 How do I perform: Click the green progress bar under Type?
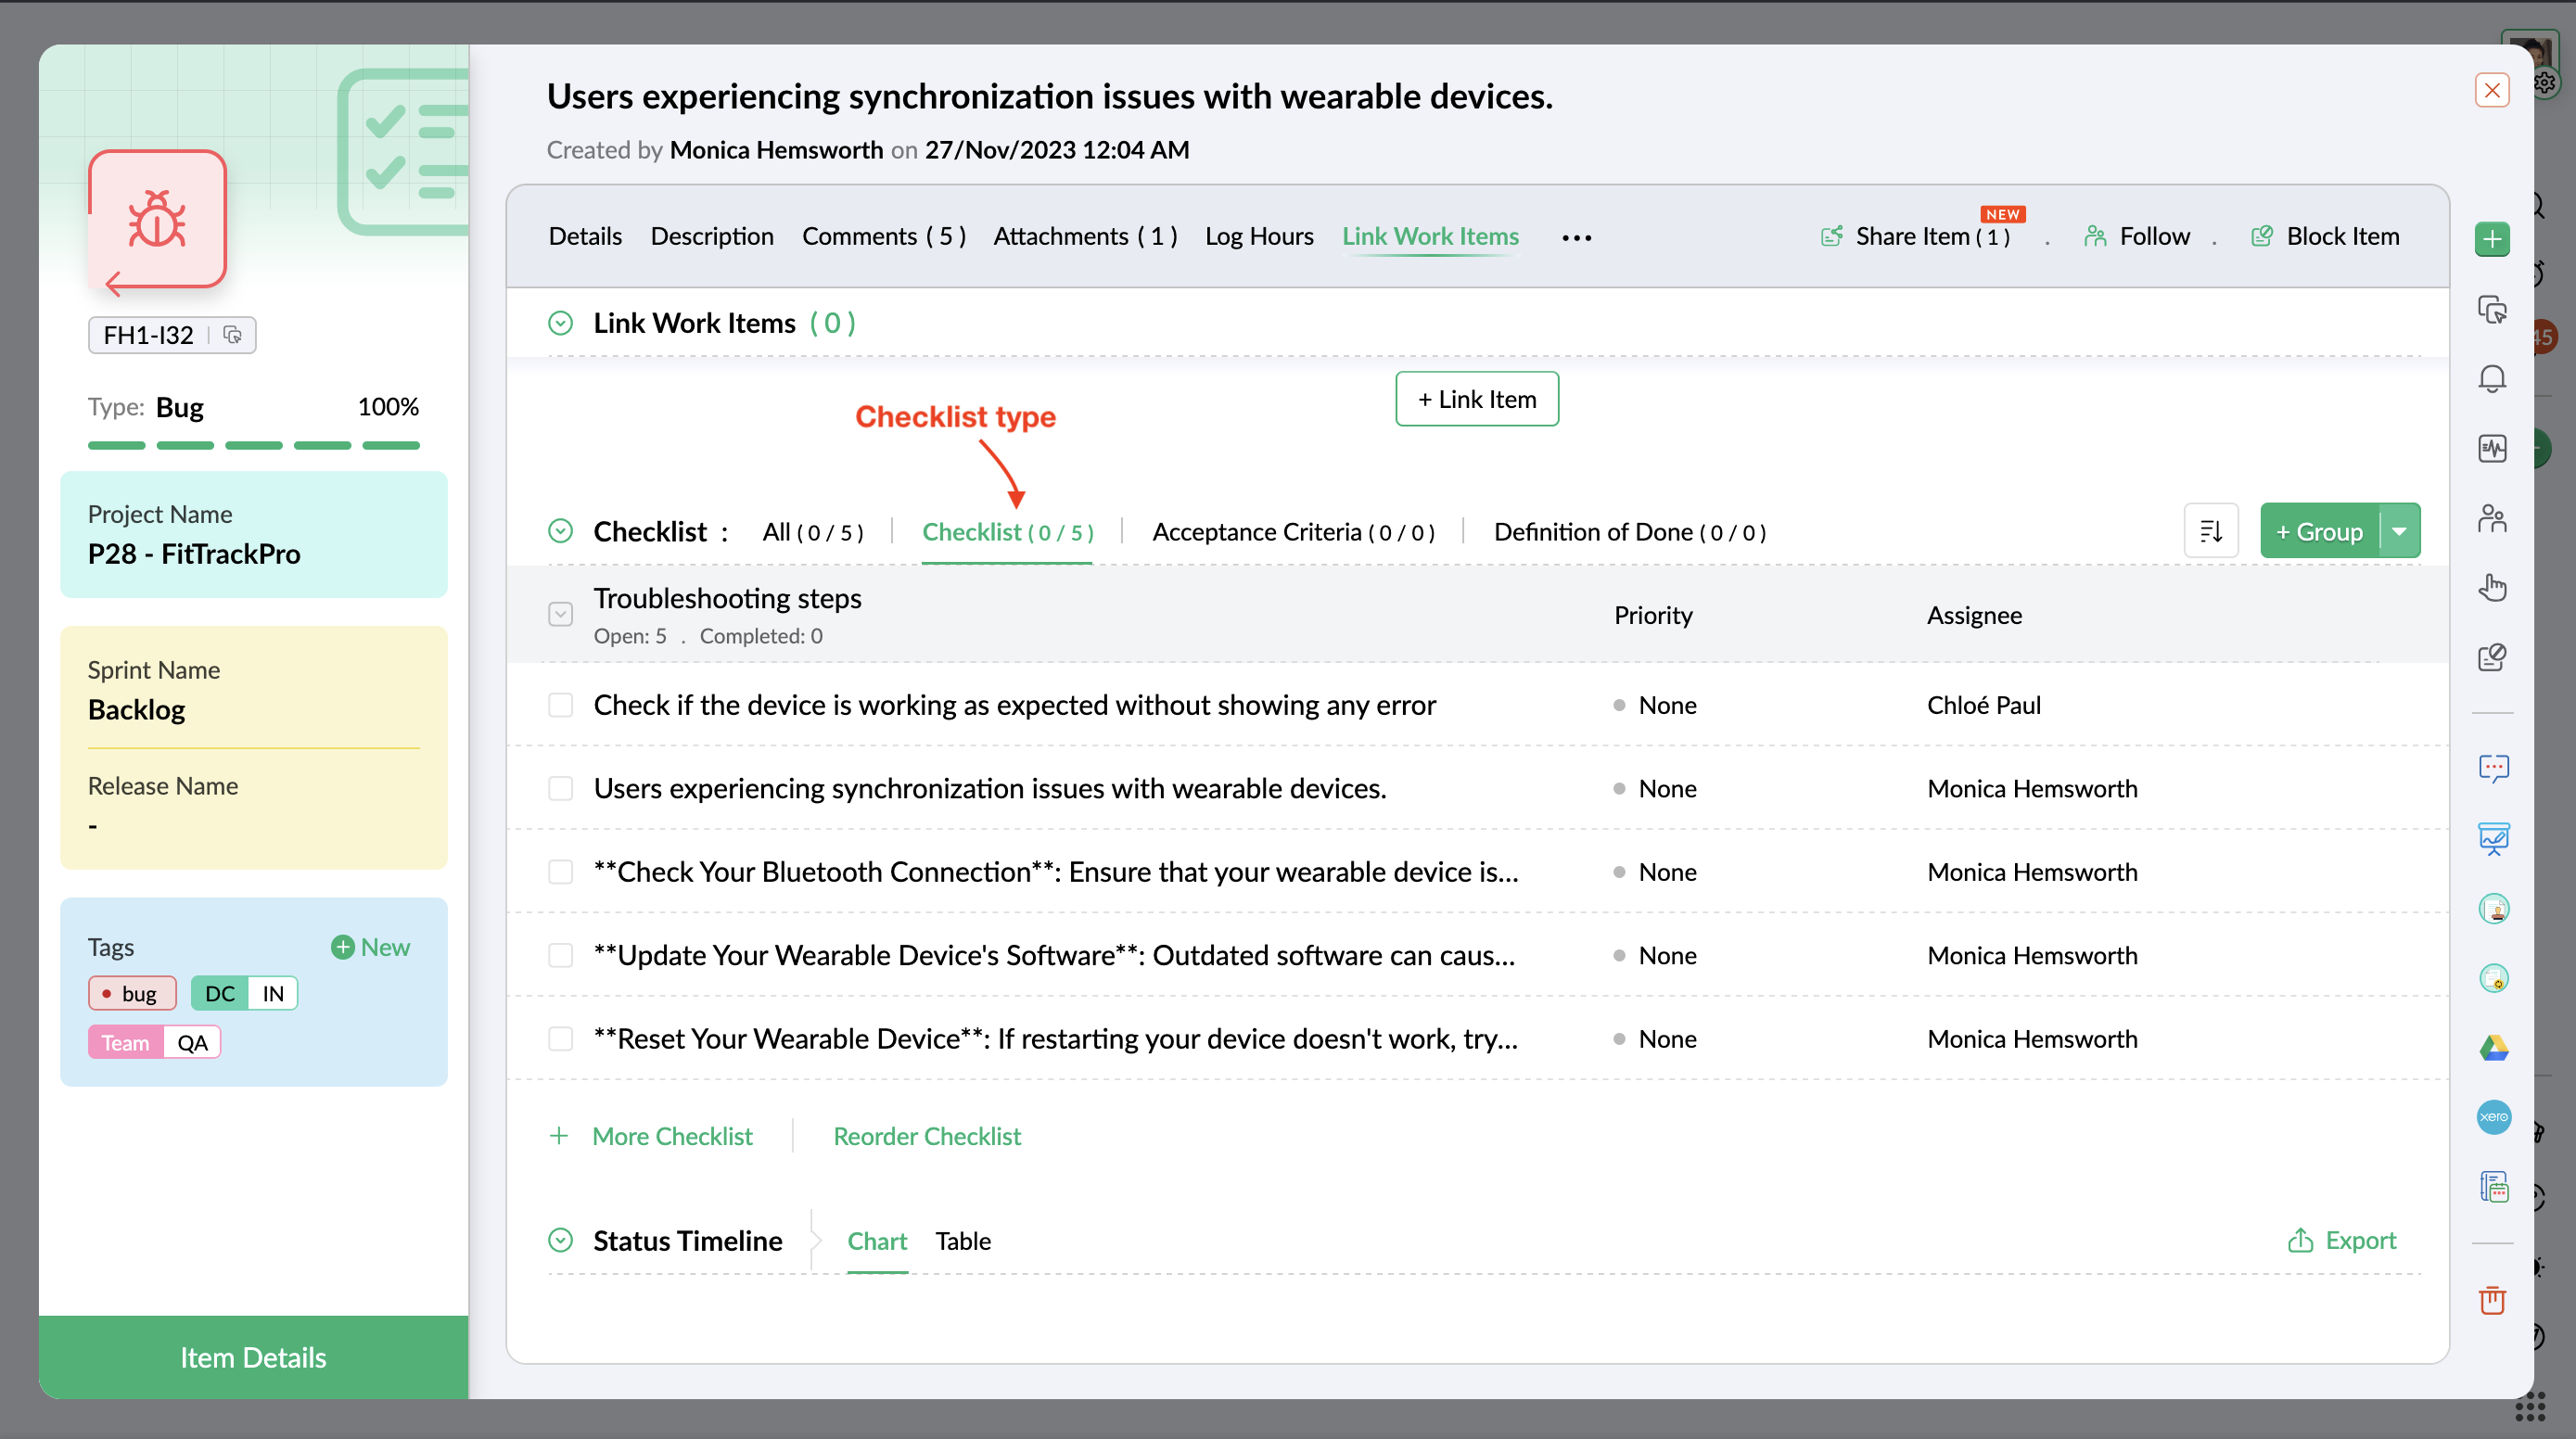coord(253,445)
